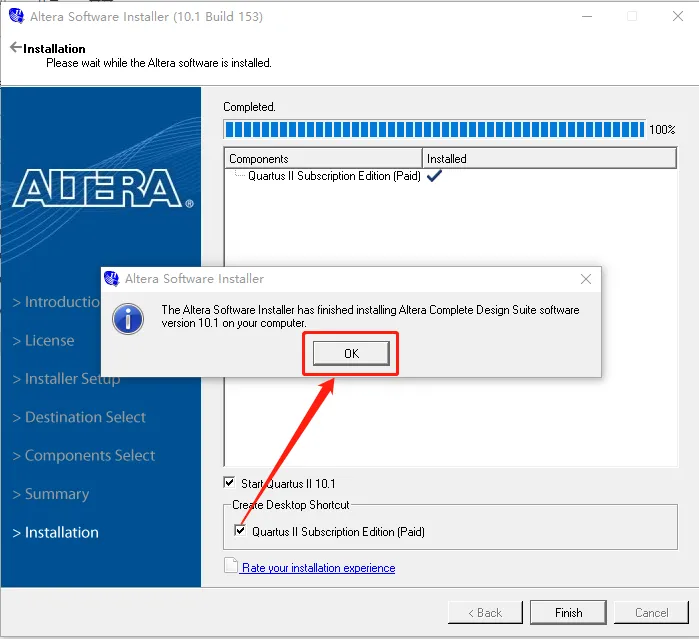Open Rate your installation experience link

tap(318, 568)
